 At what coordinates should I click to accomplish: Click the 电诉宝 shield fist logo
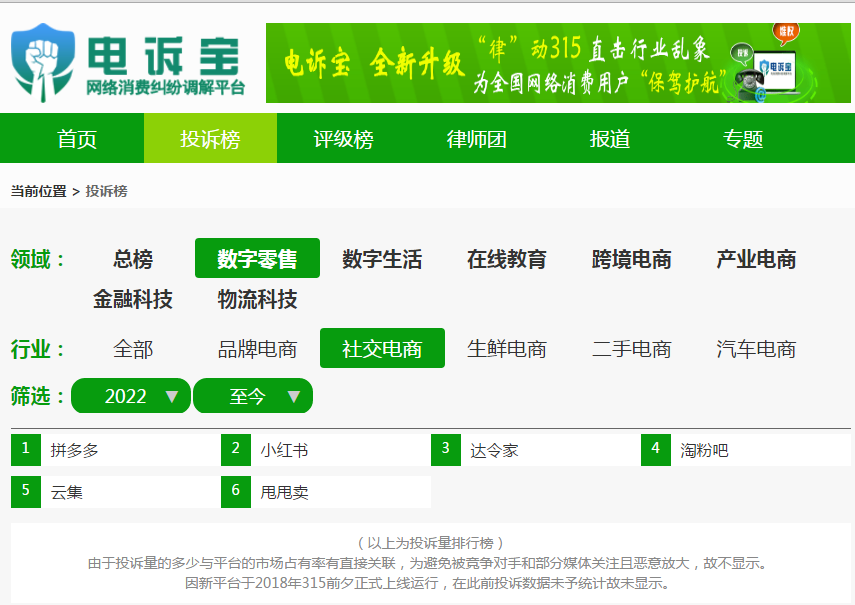pos(43,62)
